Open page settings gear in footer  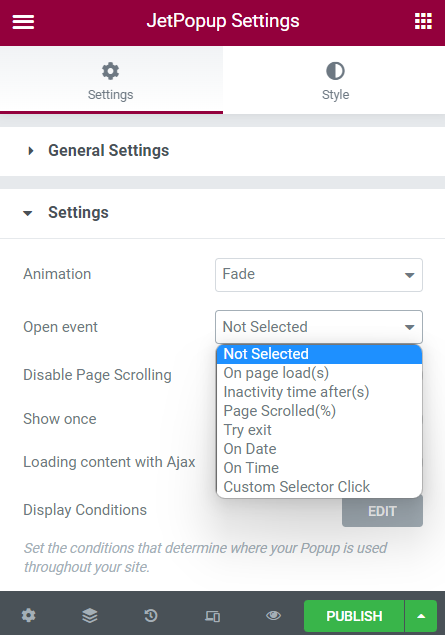29,616
